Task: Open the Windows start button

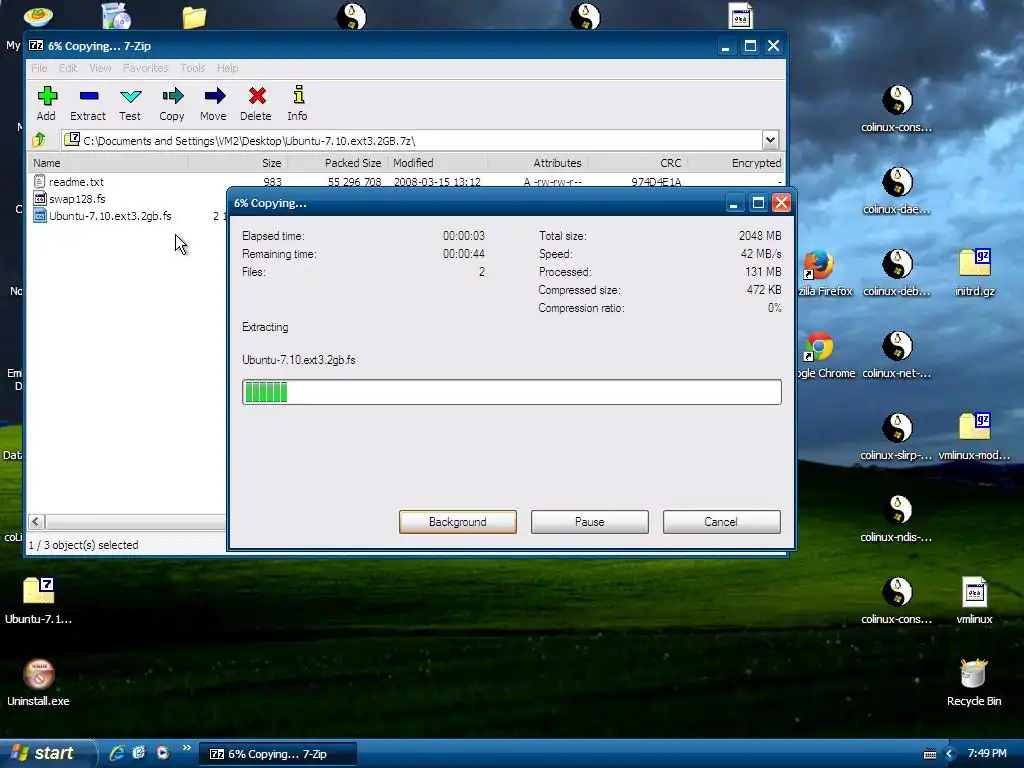Action: point(47,753)
